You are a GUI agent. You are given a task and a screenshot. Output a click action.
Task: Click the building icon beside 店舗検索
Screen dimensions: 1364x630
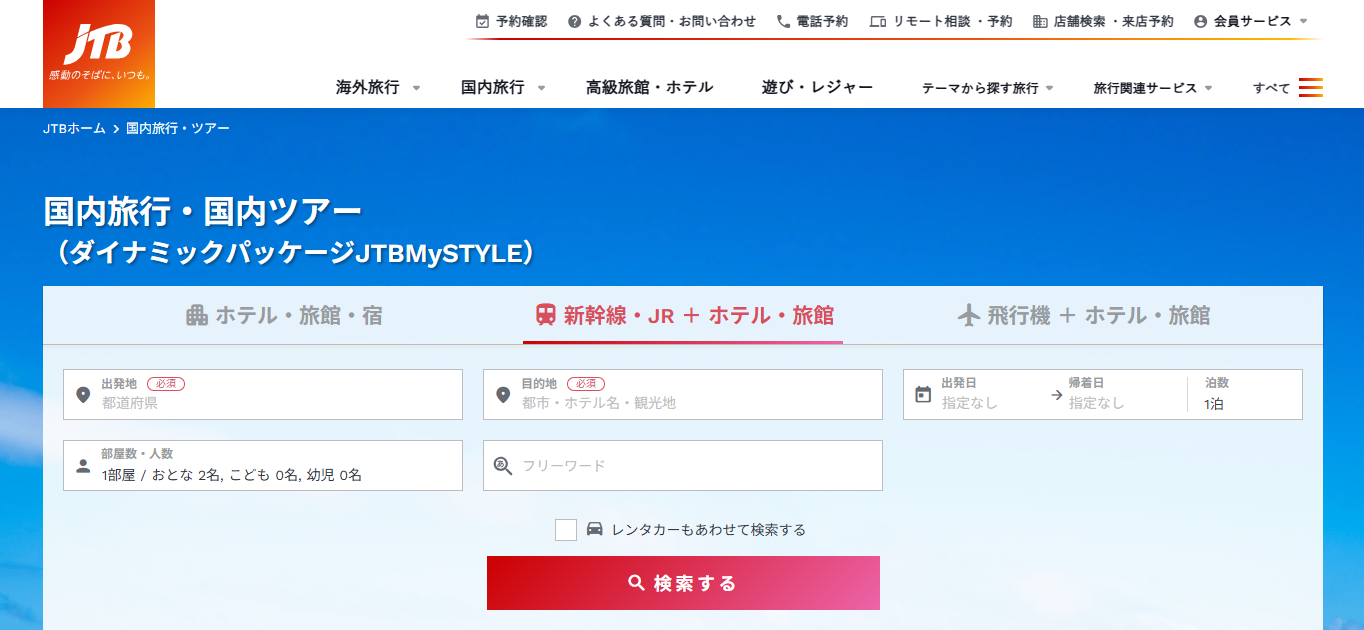tap(1040, 21)
